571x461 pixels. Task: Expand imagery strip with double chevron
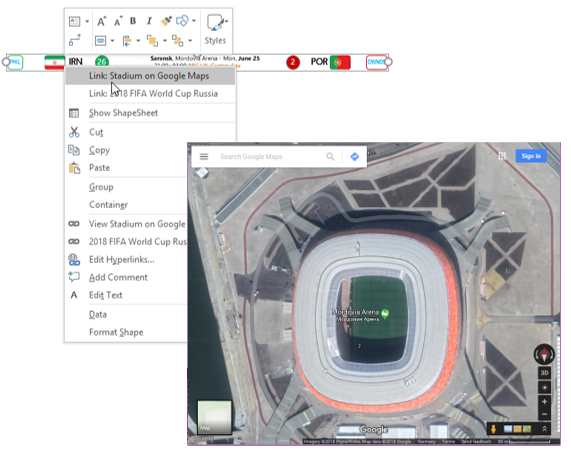click(x=544, y=429)
